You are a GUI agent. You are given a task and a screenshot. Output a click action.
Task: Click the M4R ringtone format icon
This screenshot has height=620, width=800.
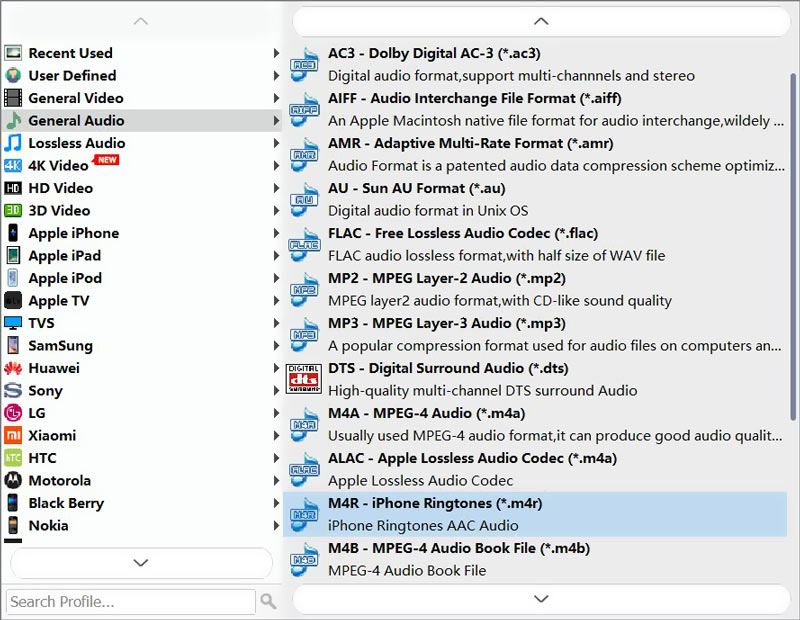(x=304, y=514)
